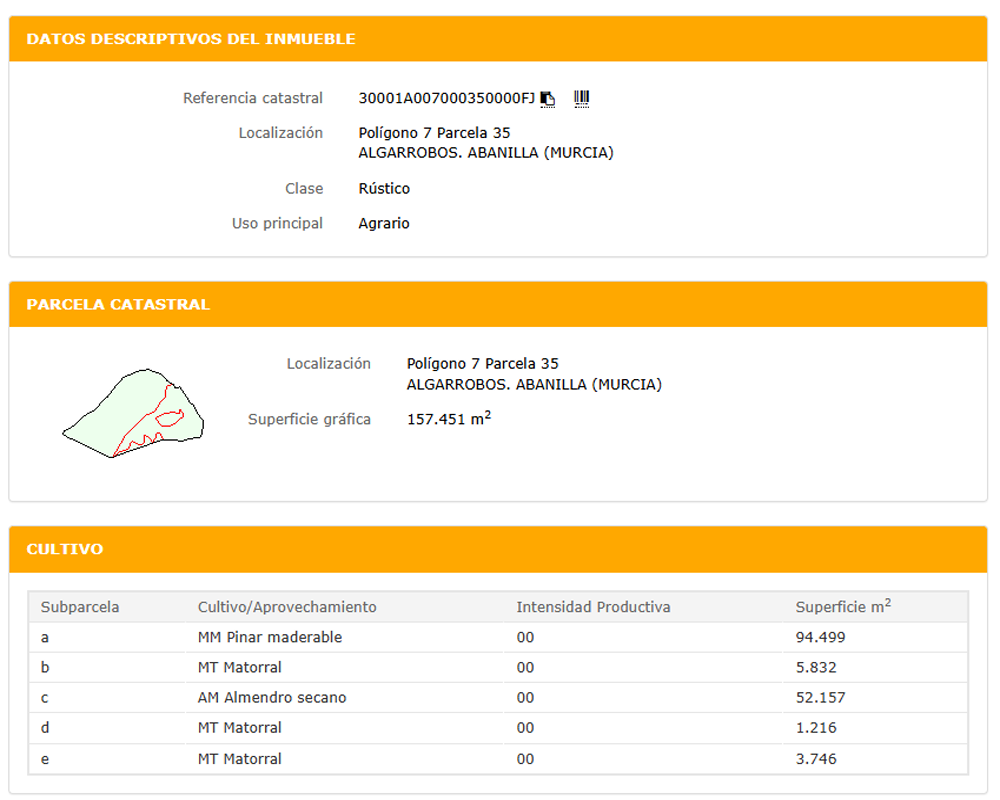The width and height of the screenshot is (1000, 800).
Task: Select the Cultivo/Aprovechamiento column header
Action: tap(287, 607)
